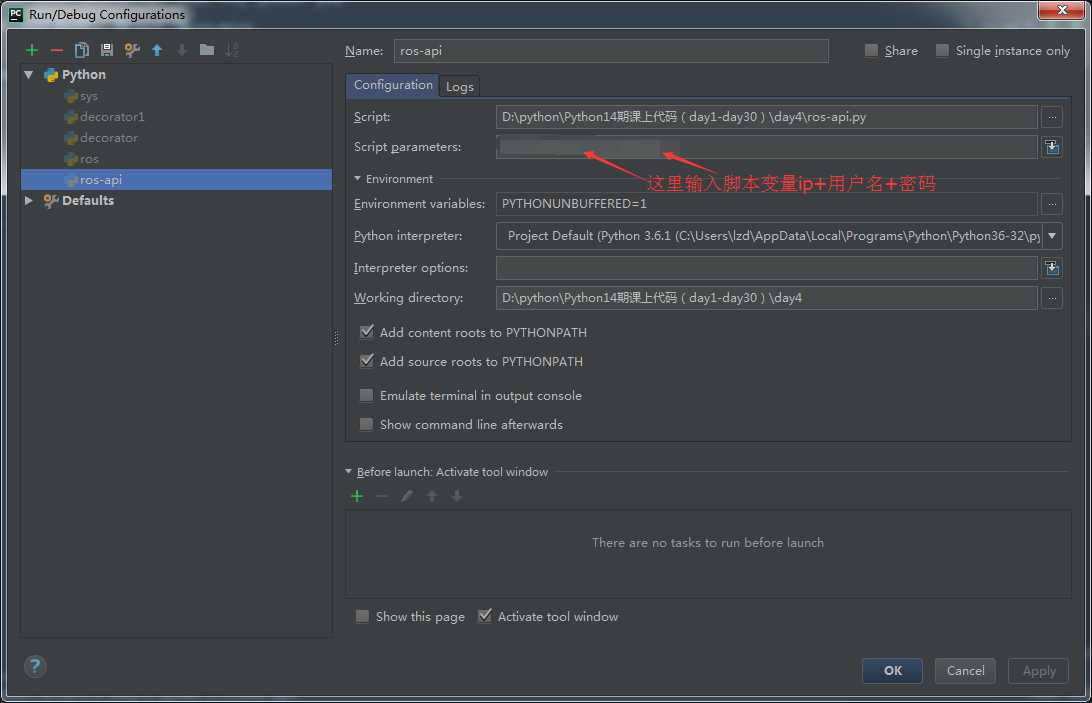
Task: Add a new configuration with the plus icon
Action: 31,50
